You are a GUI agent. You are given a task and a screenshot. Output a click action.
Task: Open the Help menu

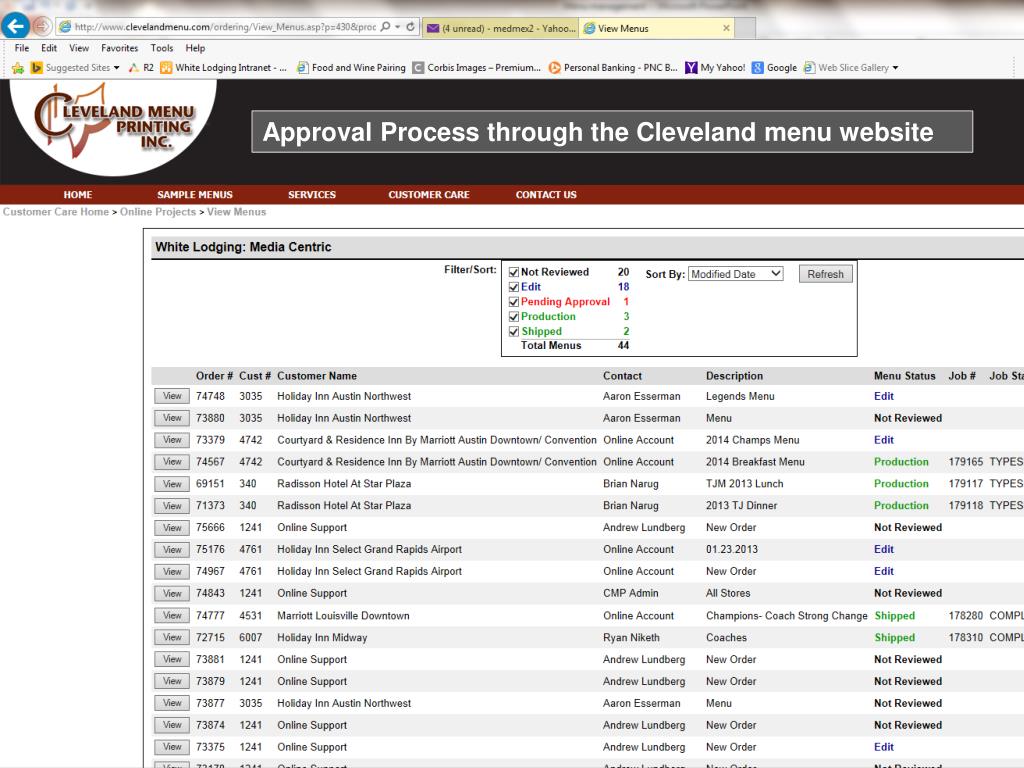[x=195, y=48]
